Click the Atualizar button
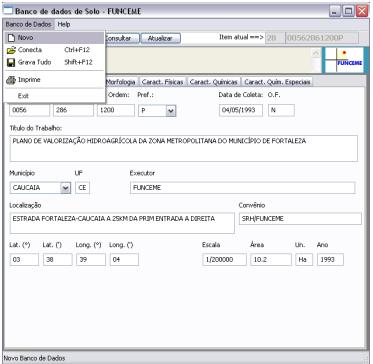Image resolution: width=373 pixels, height=364 pixels. point(160,38)
